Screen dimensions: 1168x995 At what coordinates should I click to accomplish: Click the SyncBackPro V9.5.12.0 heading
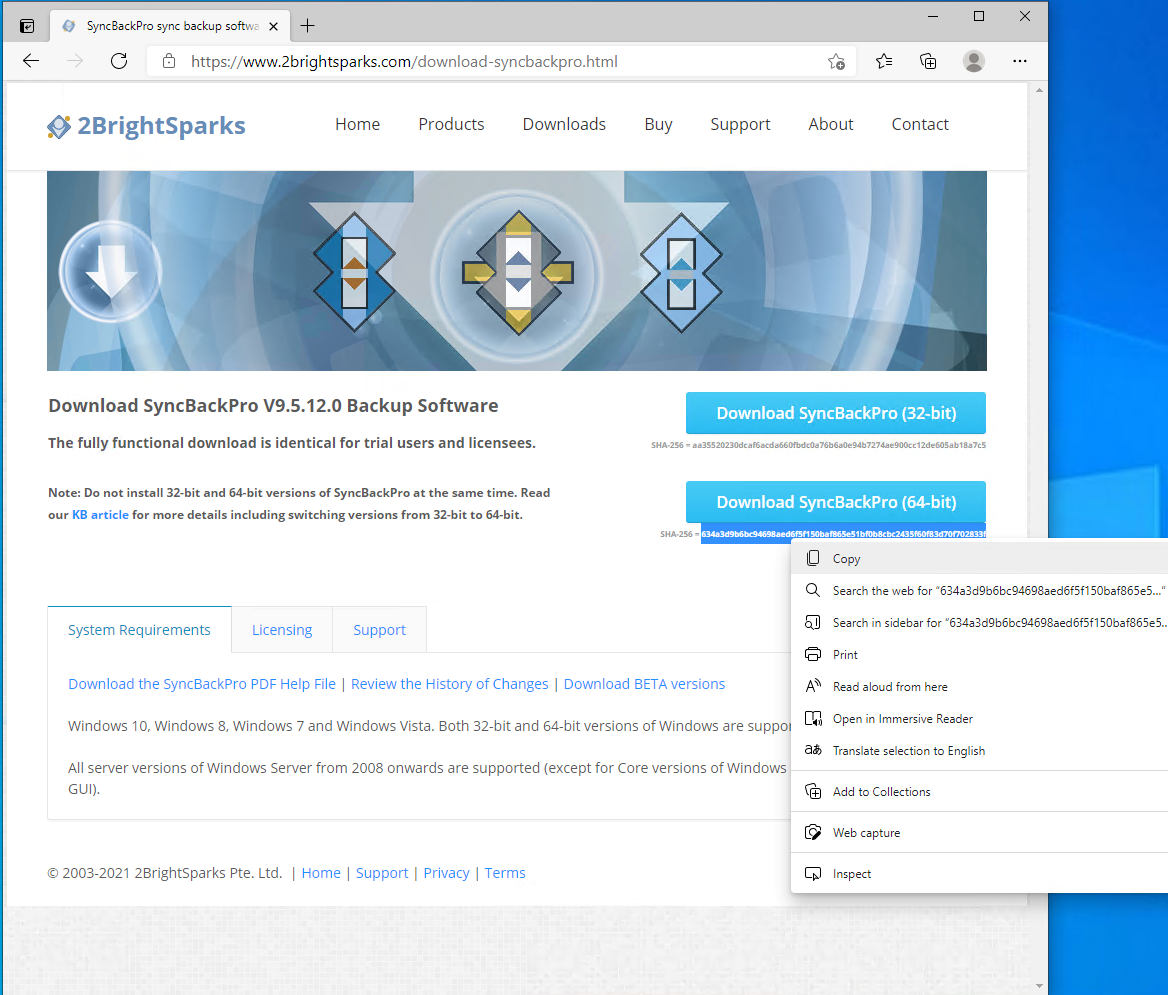tap(273, 406)
